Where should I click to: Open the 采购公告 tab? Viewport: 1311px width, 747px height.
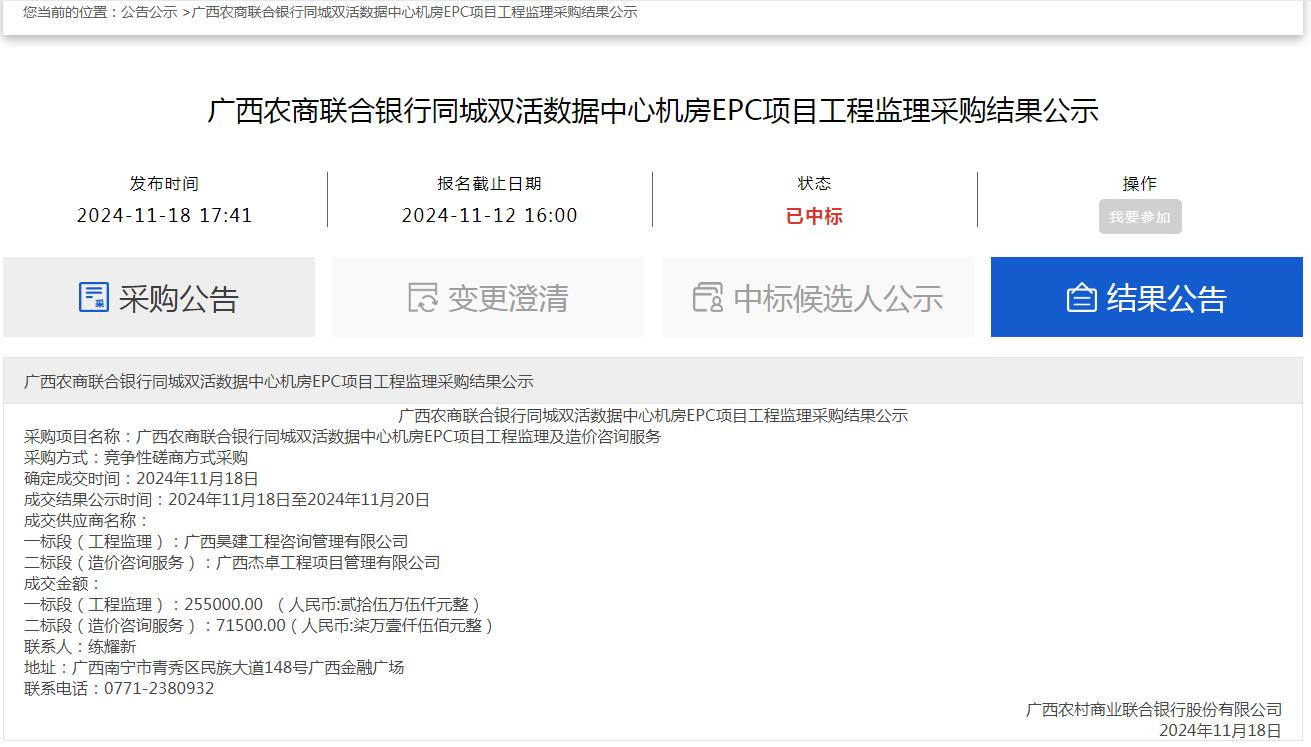(x=159, y=297)
